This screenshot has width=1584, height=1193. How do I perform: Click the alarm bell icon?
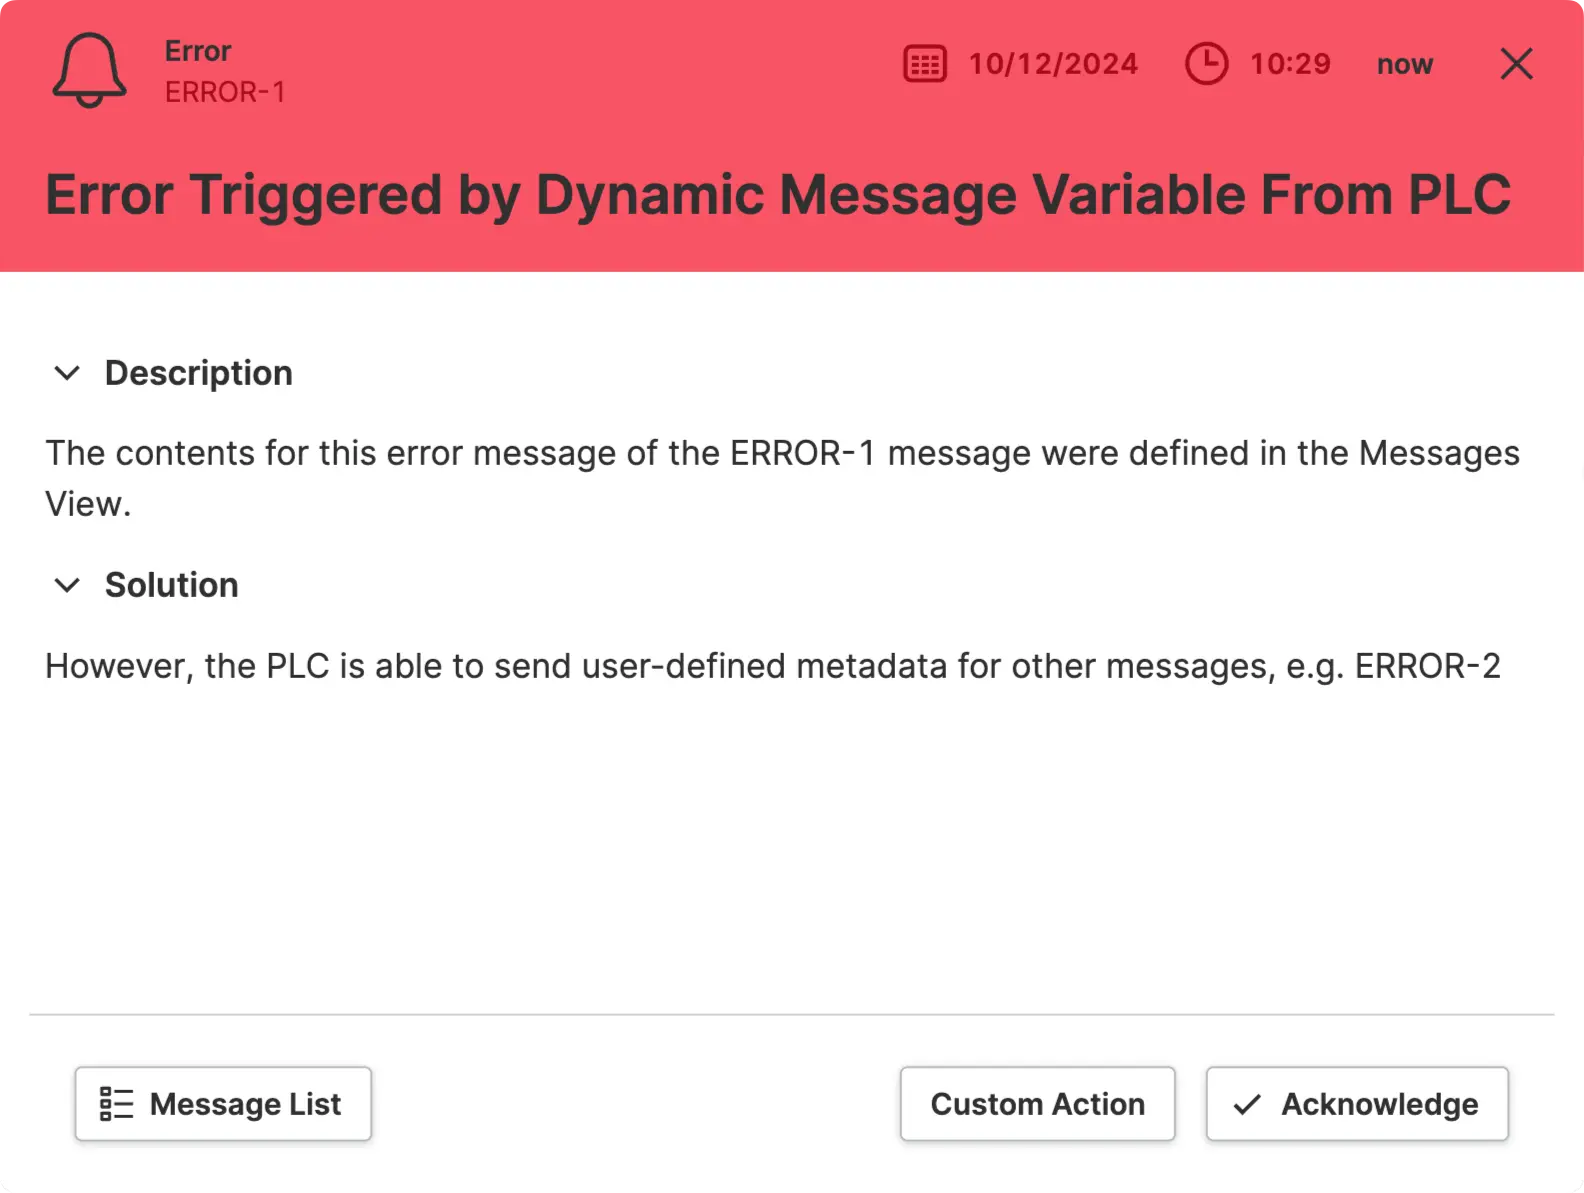(x=89, y=70)
